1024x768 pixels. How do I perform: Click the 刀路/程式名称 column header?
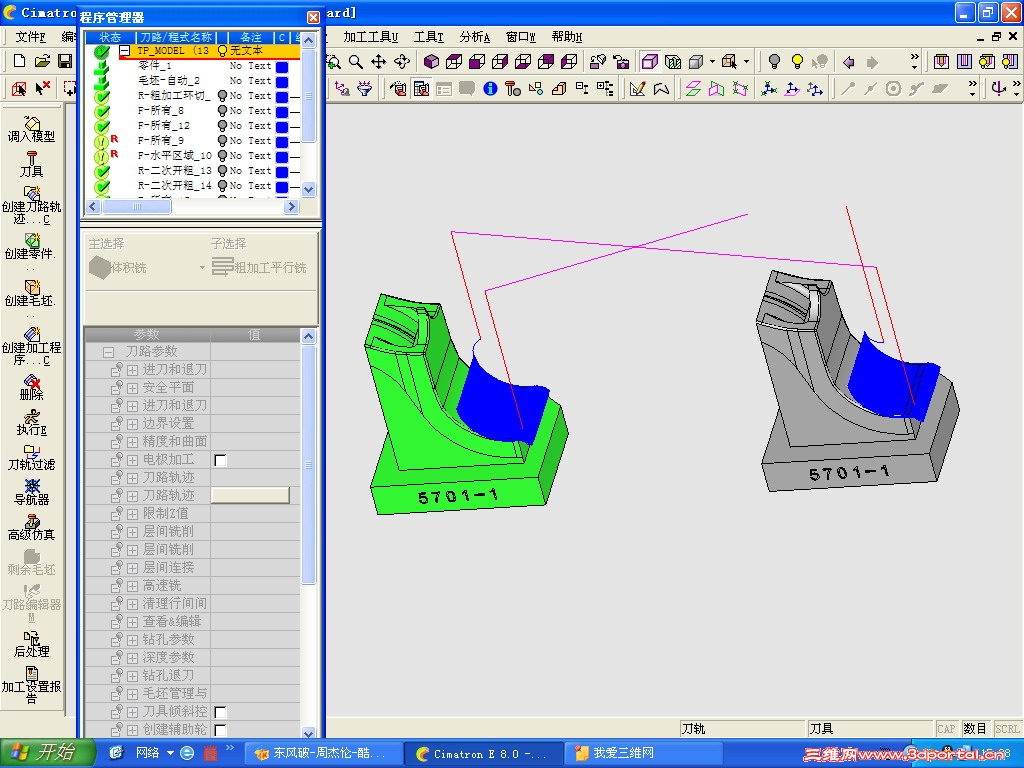point(176,37)
